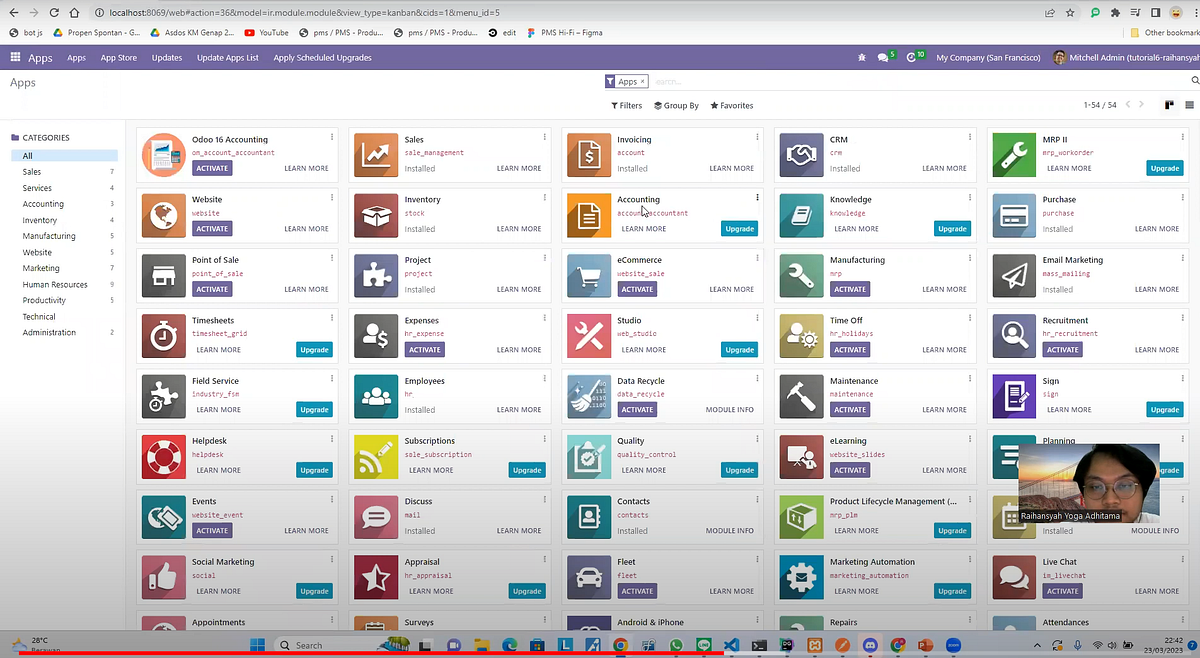The width and height of the screenshot is (1200, 658).
Task: Activate the Point of Sale app
Action: coord(212,289)
